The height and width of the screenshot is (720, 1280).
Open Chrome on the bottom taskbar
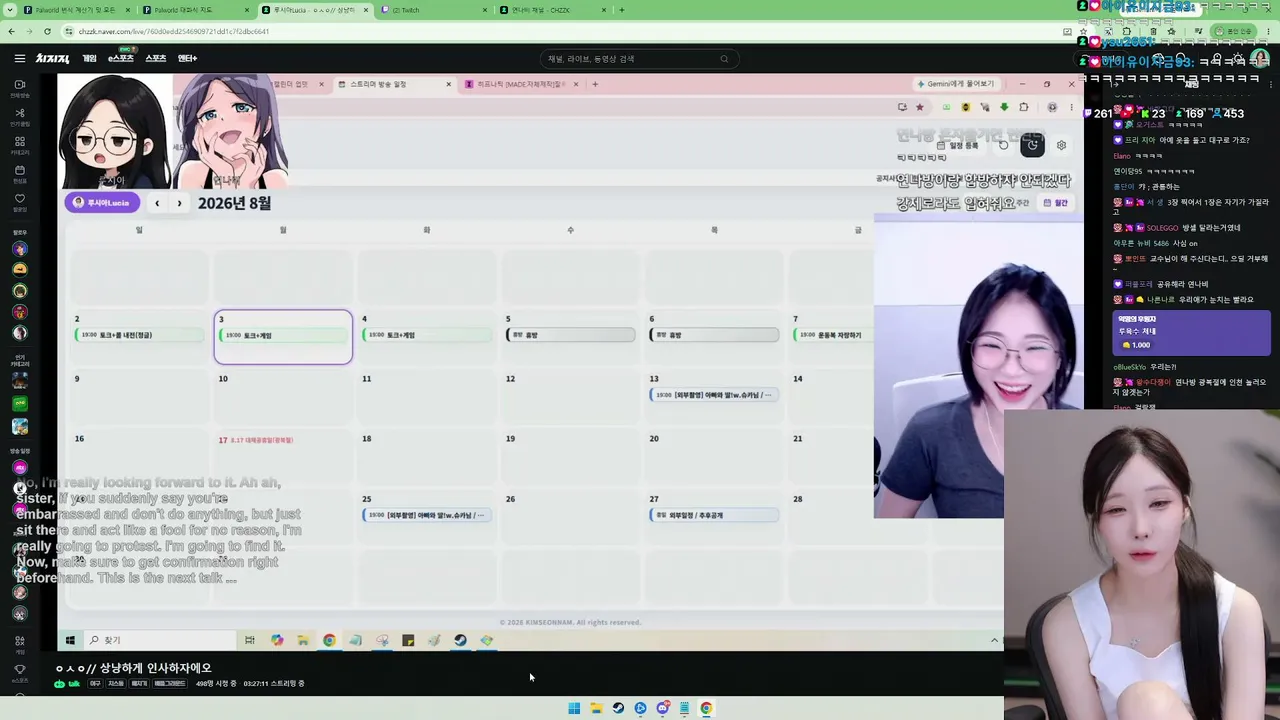(x=706, y=708)
